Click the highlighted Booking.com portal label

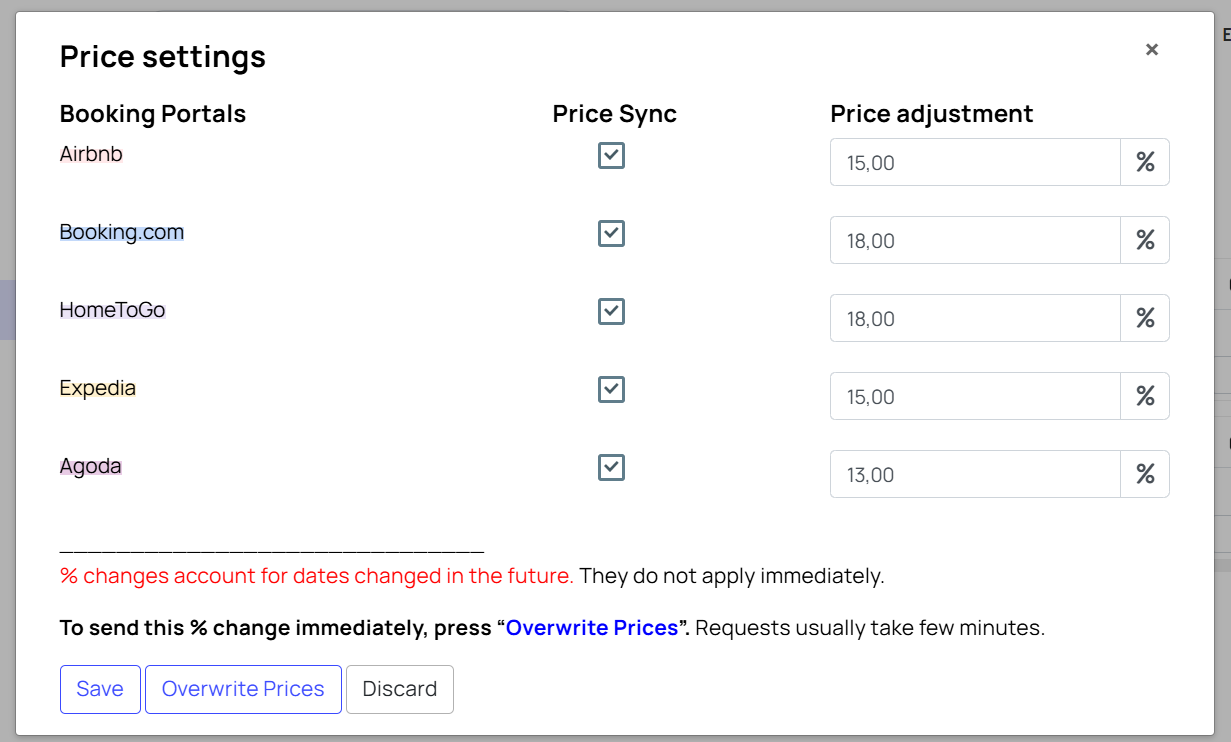[122, 232]
